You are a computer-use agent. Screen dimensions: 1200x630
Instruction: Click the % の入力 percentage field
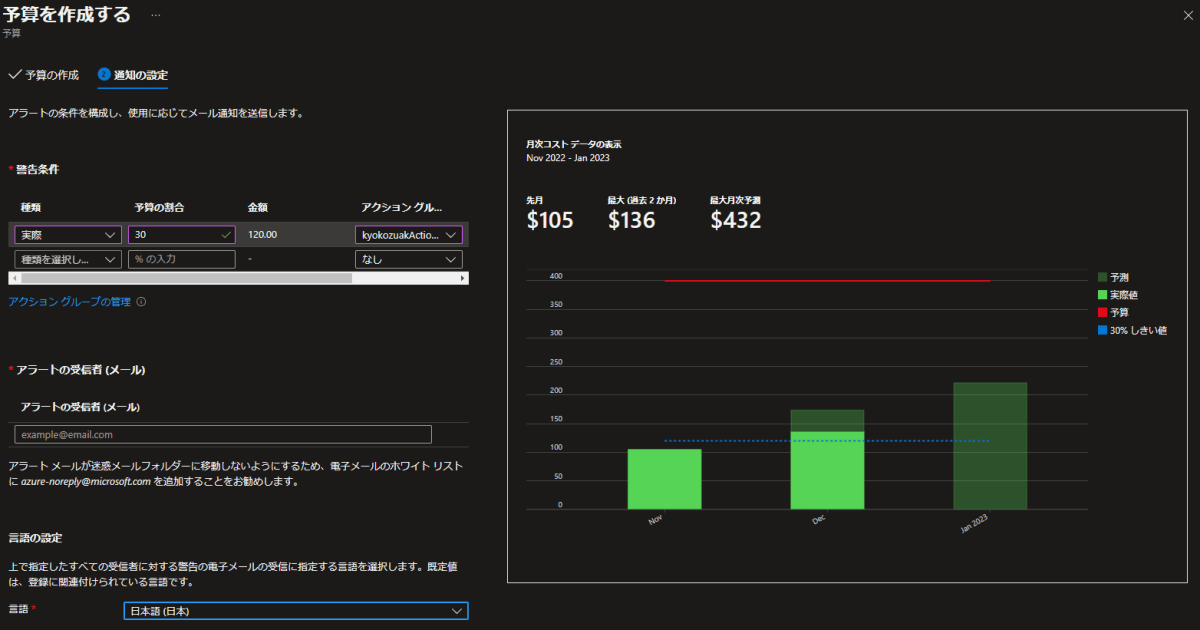182,259
